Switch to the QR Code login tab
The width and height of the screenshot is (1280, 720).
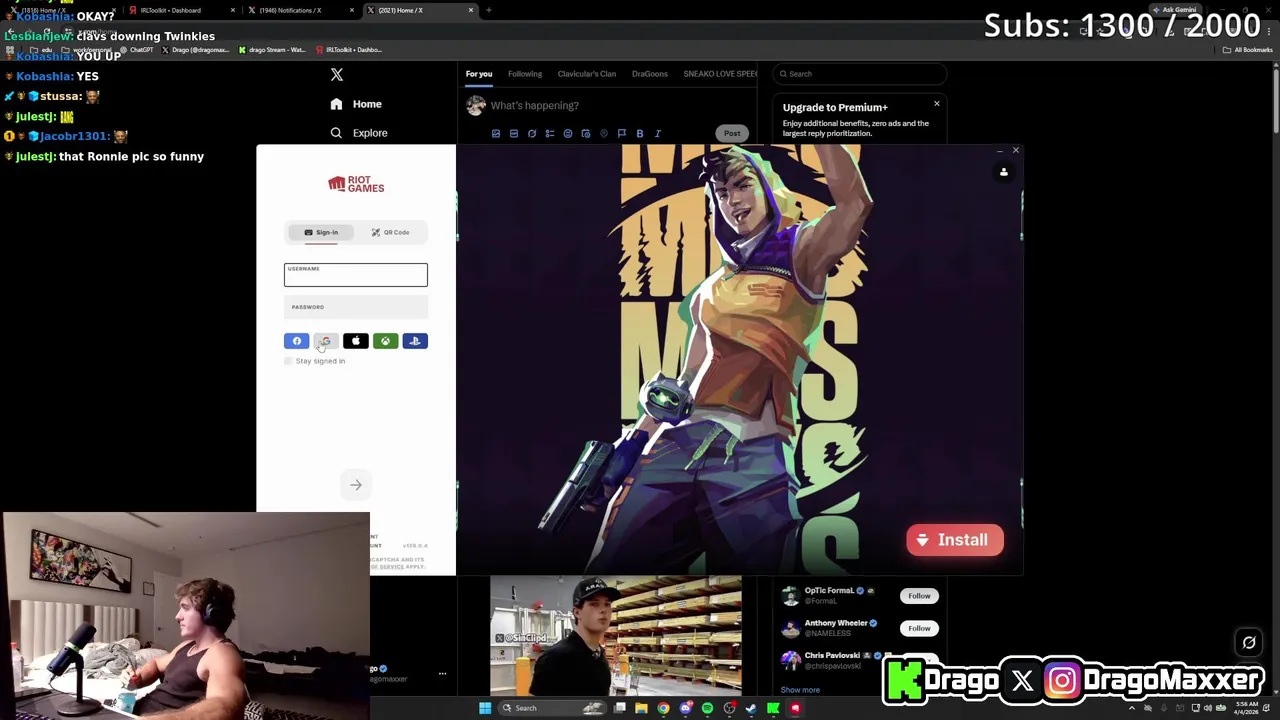(x=391, y=232)
